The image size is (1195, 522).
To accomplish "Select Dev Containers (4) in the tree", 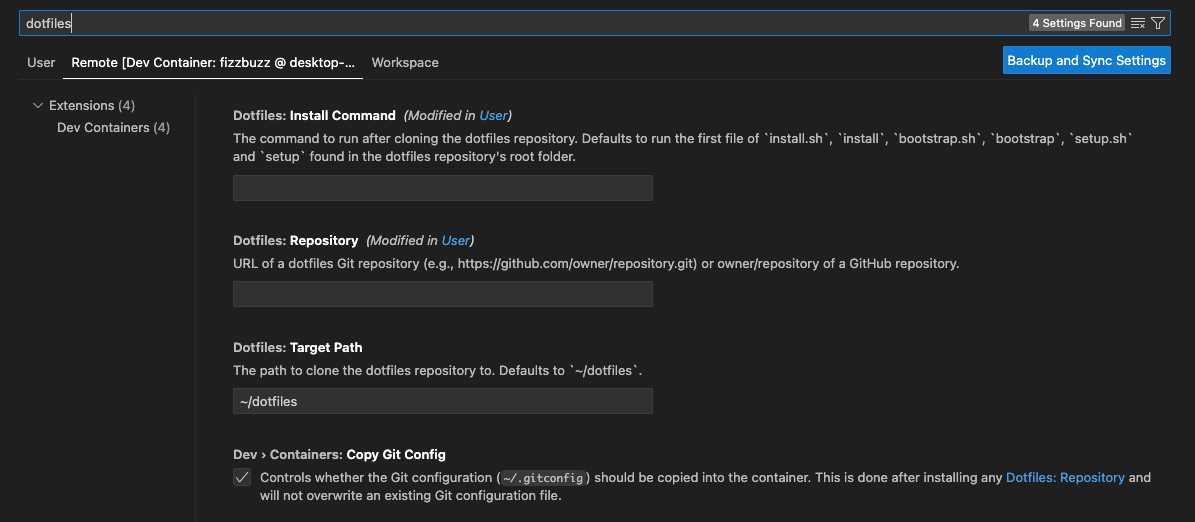I will pyautogui.click(x=113, y=127).
